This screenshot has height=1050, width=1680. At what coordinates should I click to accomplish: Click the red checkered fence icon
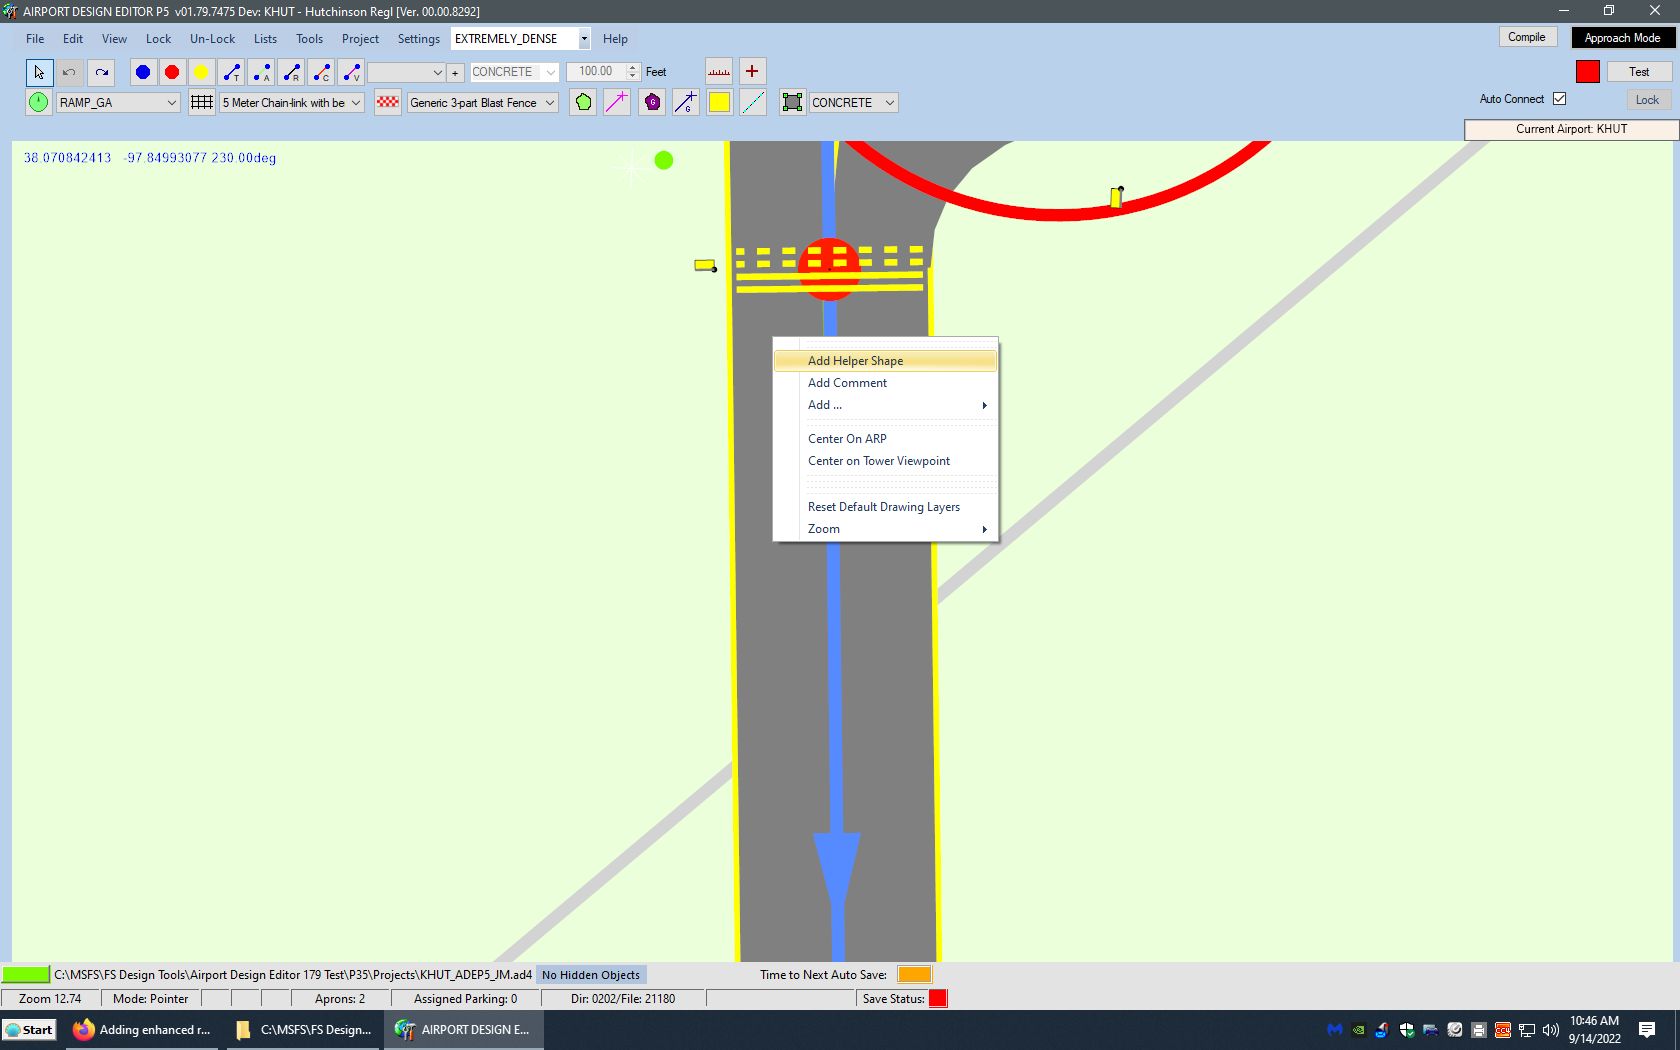click(x=387, y=102)
